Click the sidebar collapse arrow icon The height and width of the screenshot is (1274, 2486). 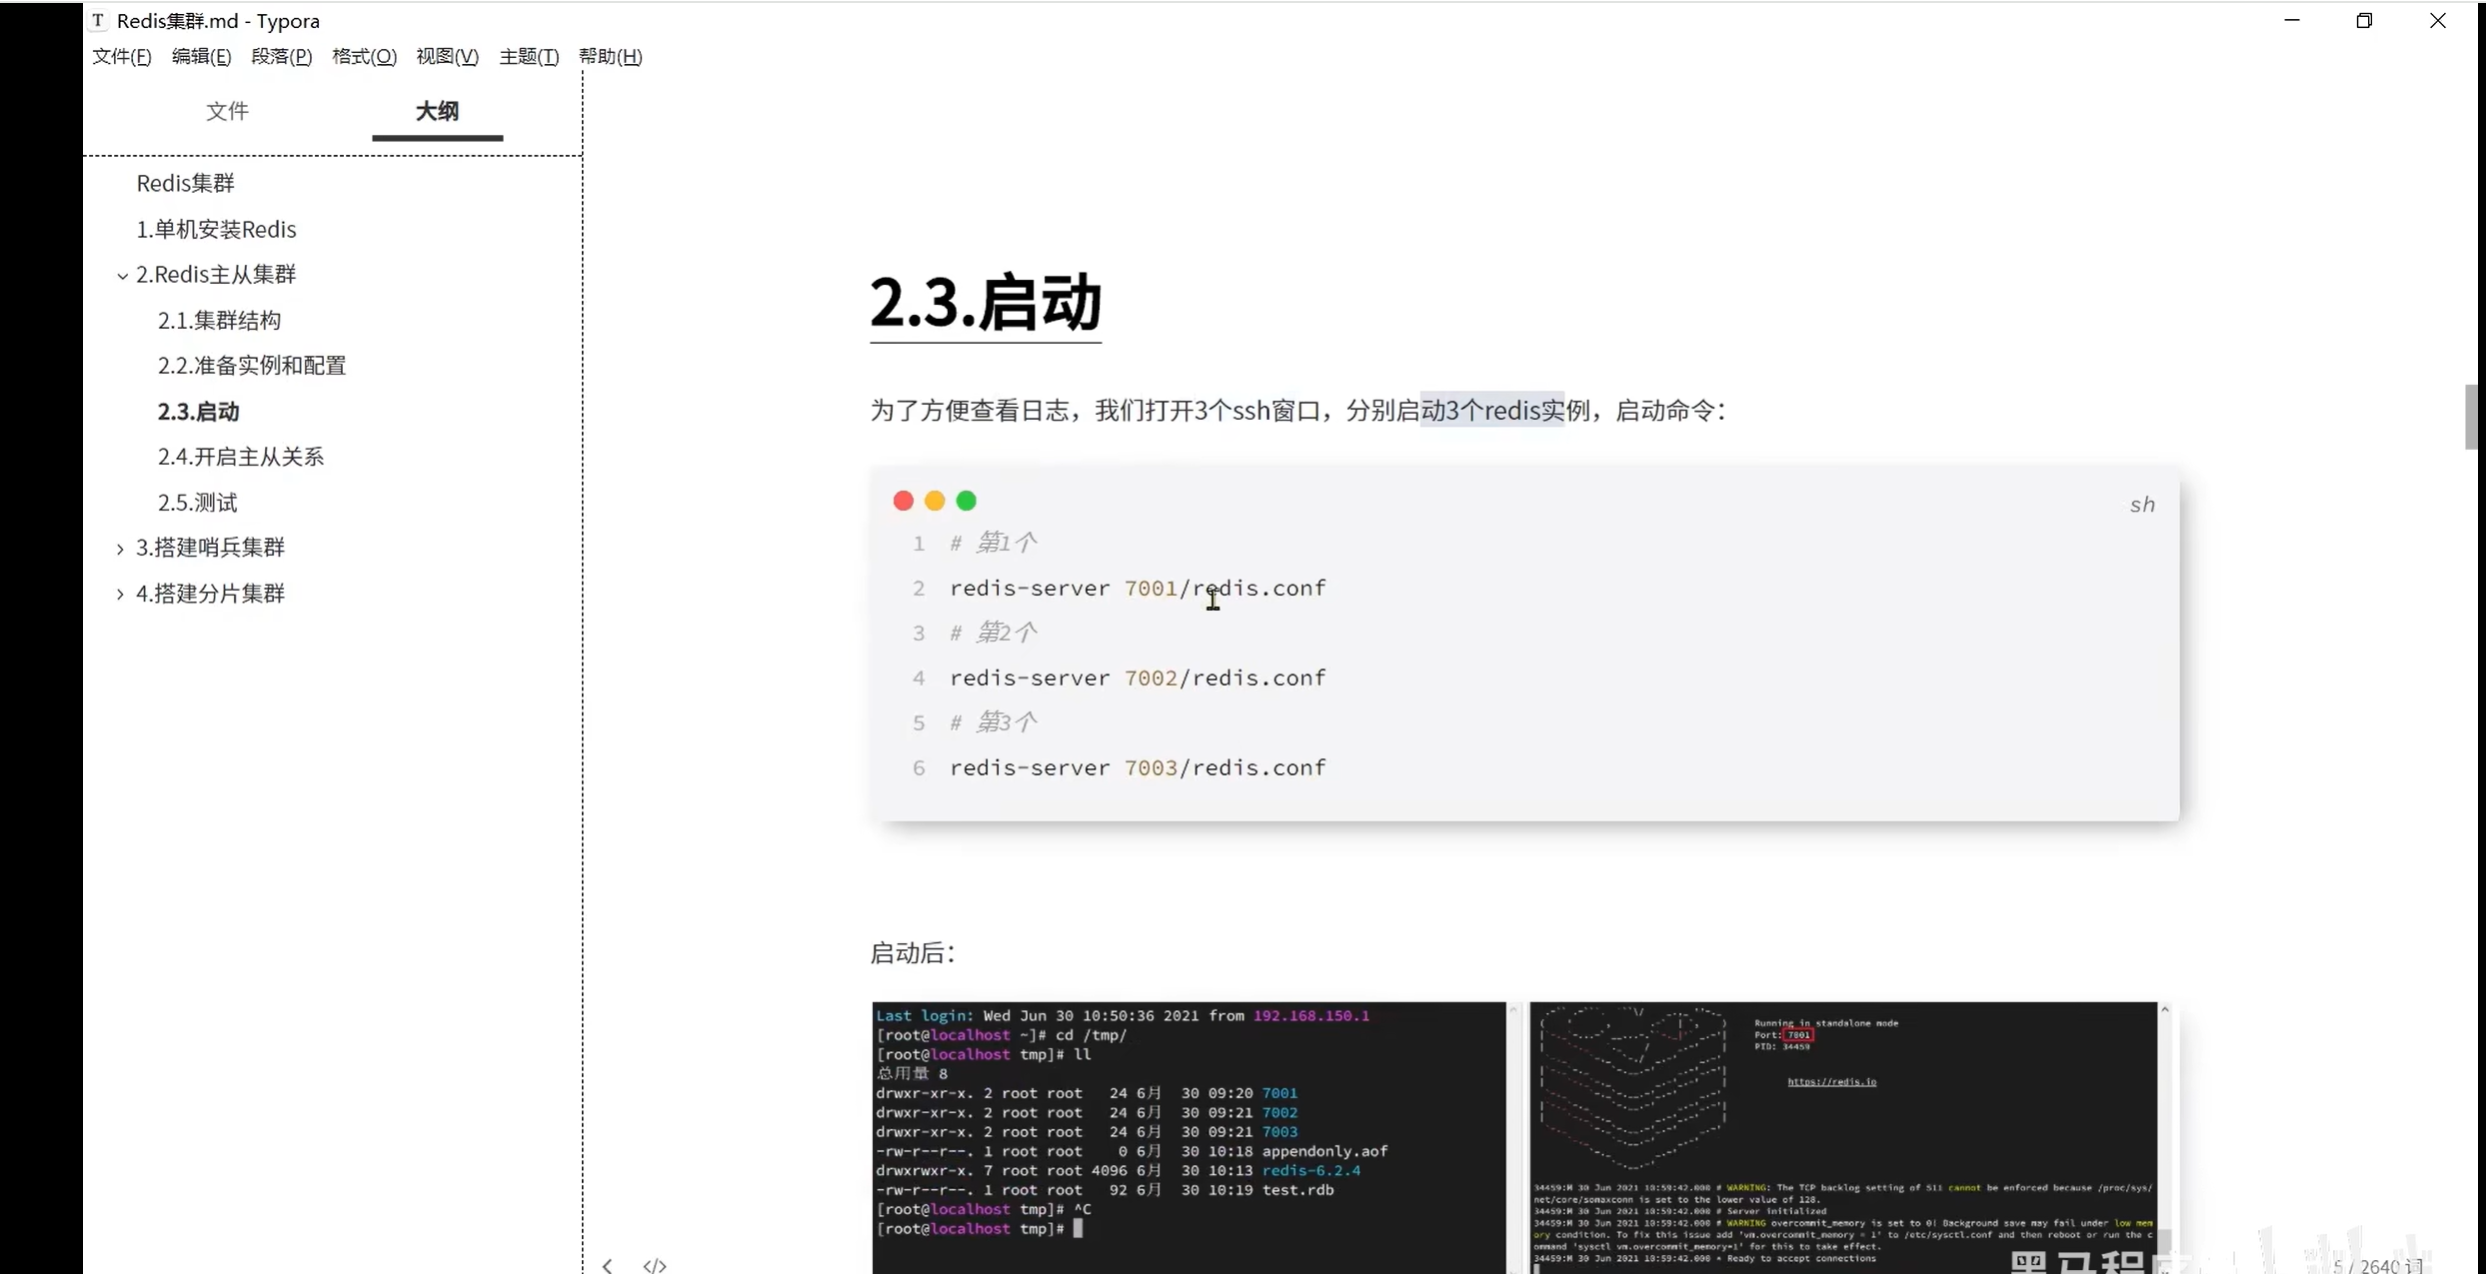point(607,1265)
